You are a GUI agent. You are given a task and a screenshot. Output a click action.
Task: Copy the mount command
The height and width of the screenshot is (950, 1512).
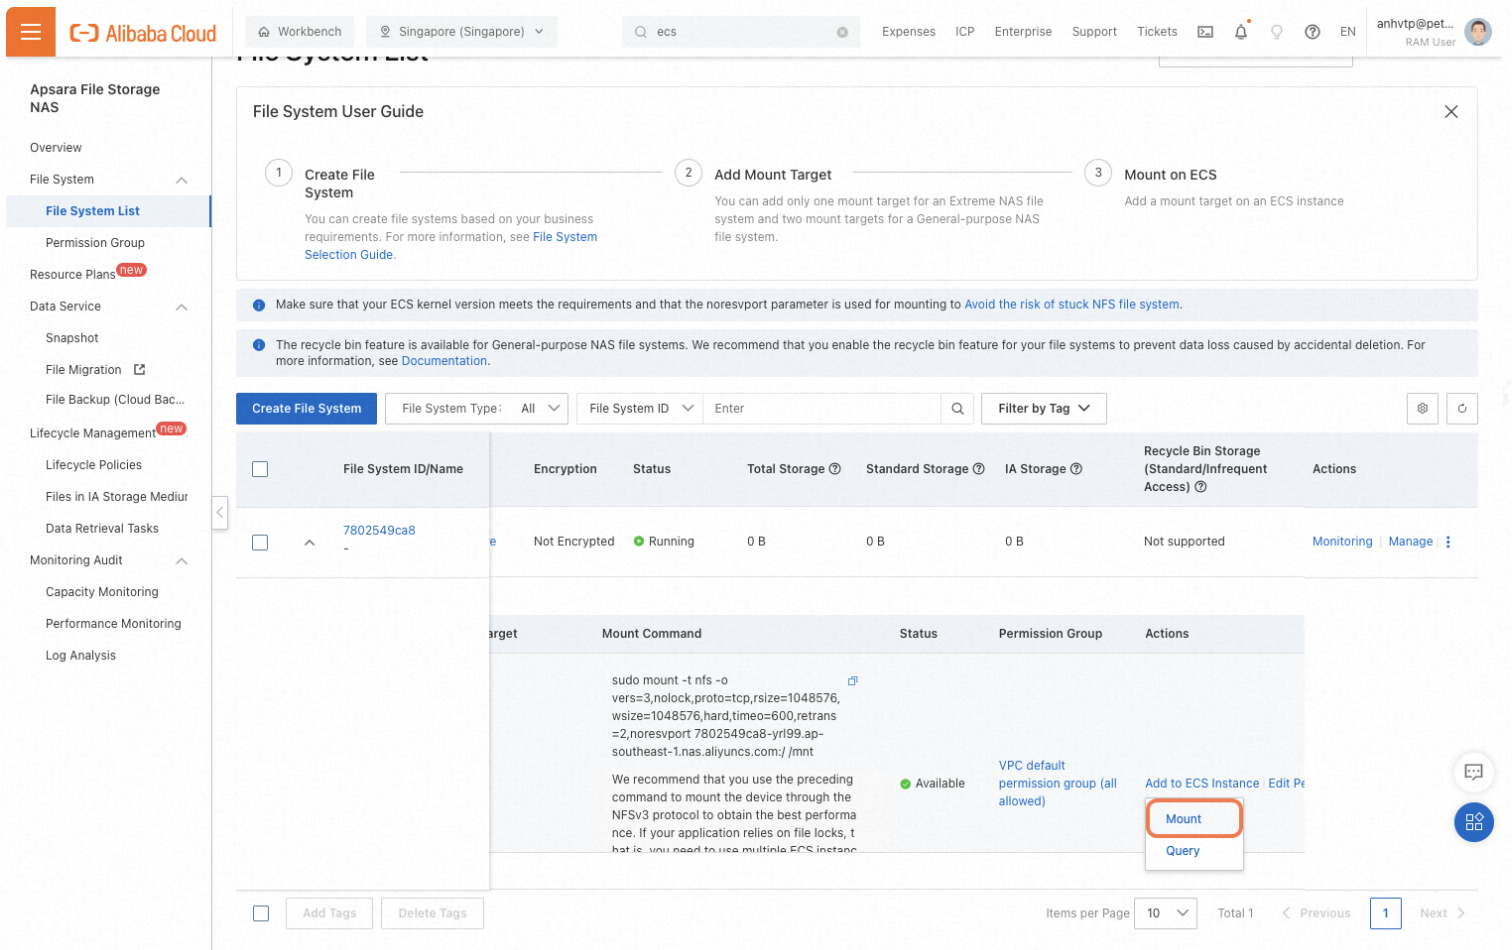[853, 681]
